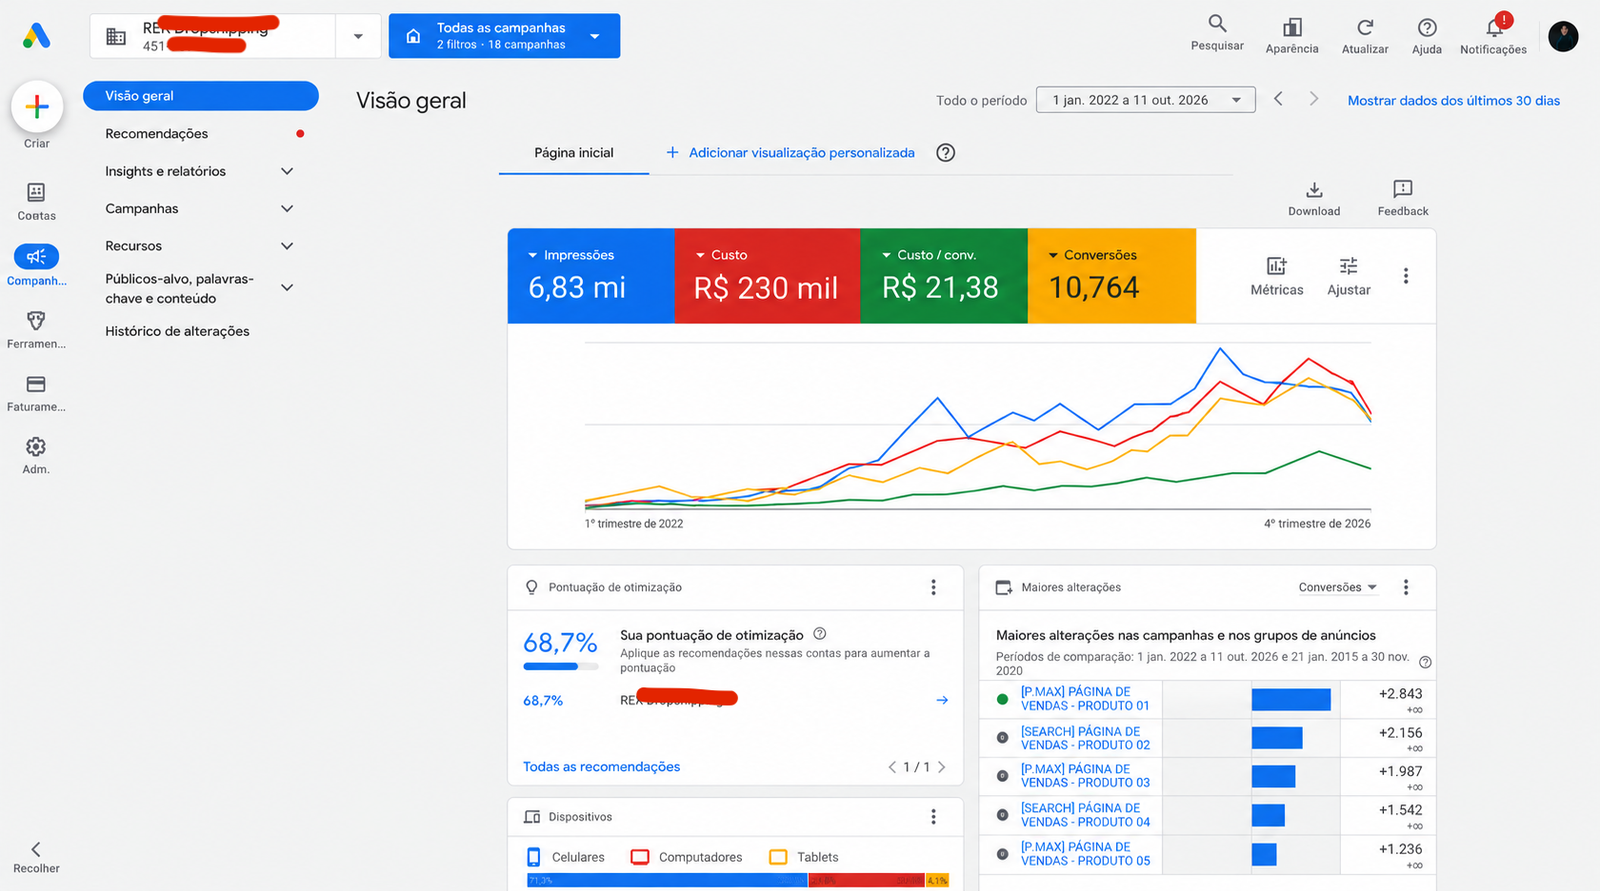Screen dimensions: 1600x891
Task: Open Todas as recomendações link
Action: [601, 767]
